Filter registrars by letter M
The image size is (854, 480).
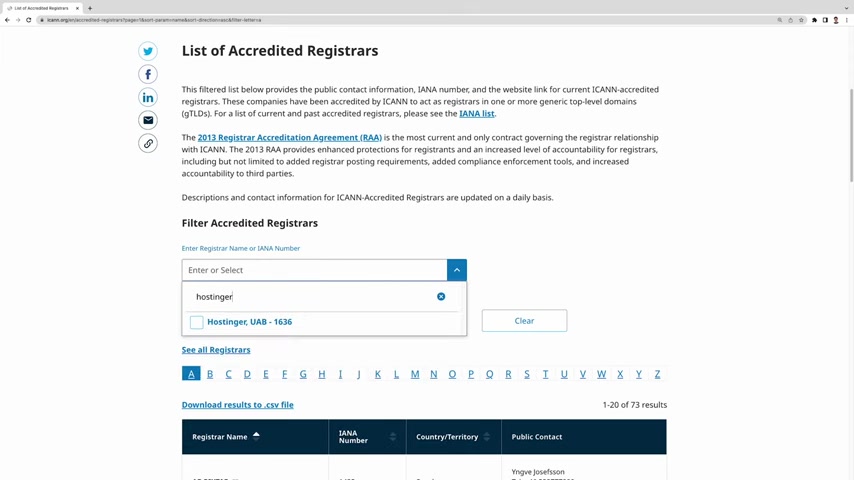click(x=415, y=374)
